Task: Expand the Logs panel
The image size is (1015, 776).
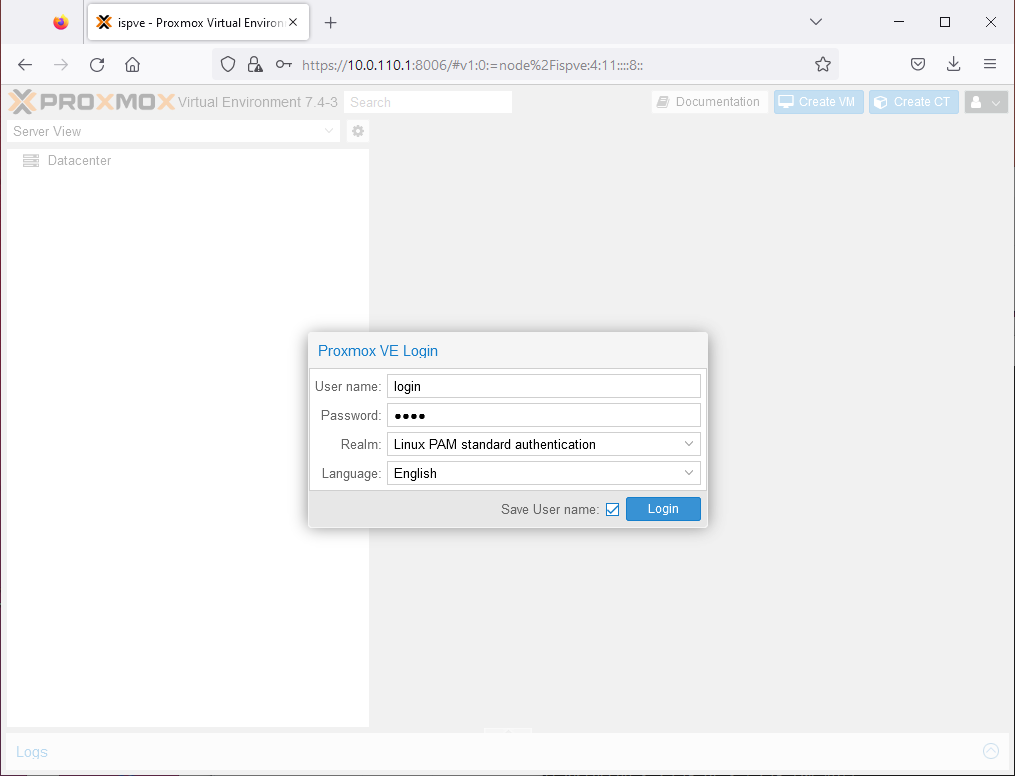Action: [x=990, y=751]
